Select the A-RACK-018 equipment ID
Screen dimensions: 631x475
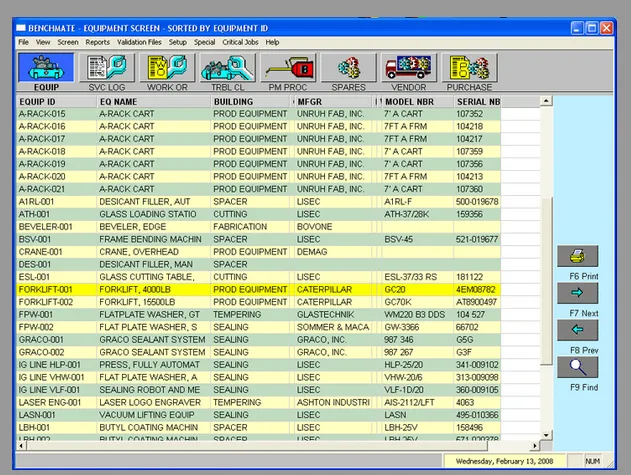tap(42, 151)
